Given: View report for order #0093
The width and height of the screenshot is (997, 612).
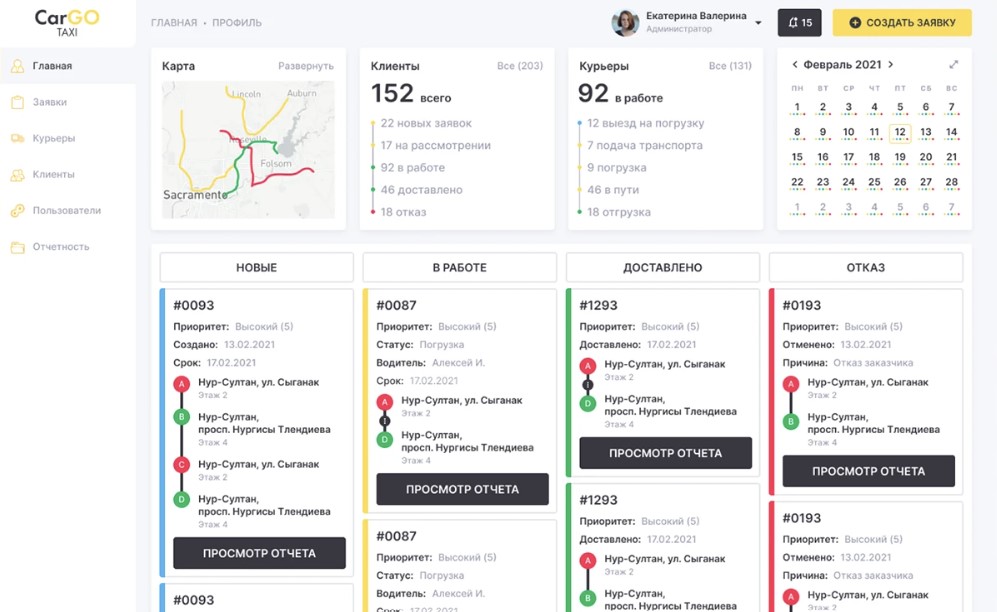Looking at the screenshot, I should tap(259, 554).
